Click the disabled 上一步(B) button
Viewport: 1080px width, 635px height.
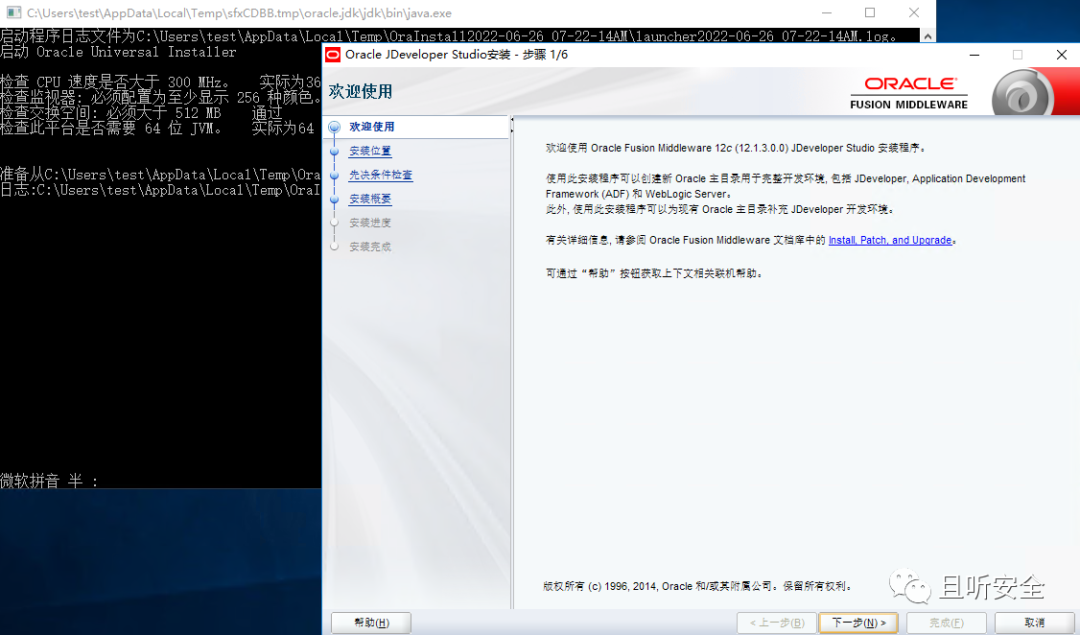pos(777,623)
